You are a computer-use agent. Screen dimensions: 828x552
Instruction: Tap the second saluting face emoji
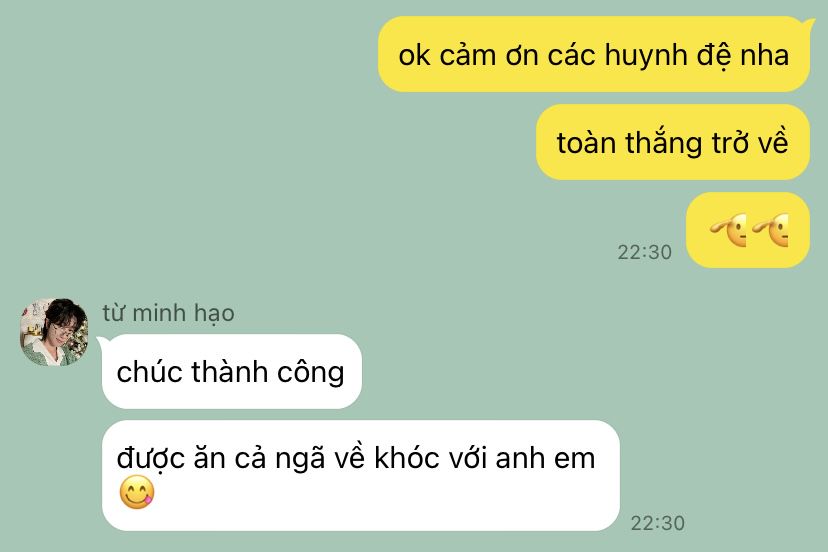[x=770, y=230]
